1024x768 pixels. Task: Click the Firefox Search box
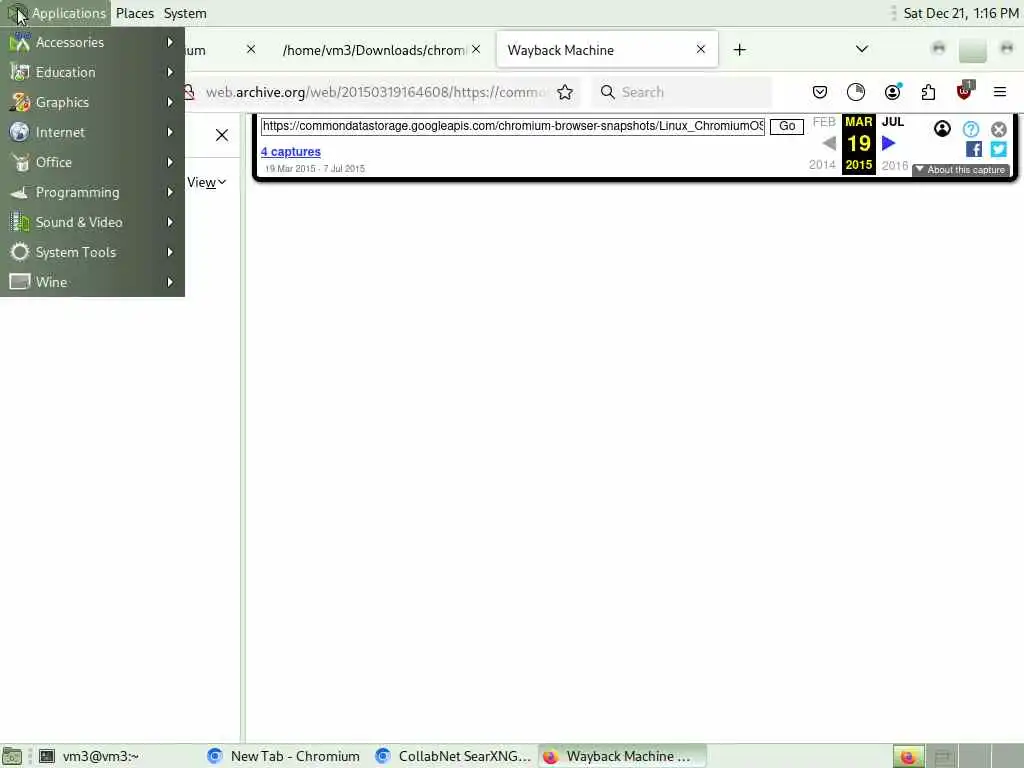coord(682,92)
